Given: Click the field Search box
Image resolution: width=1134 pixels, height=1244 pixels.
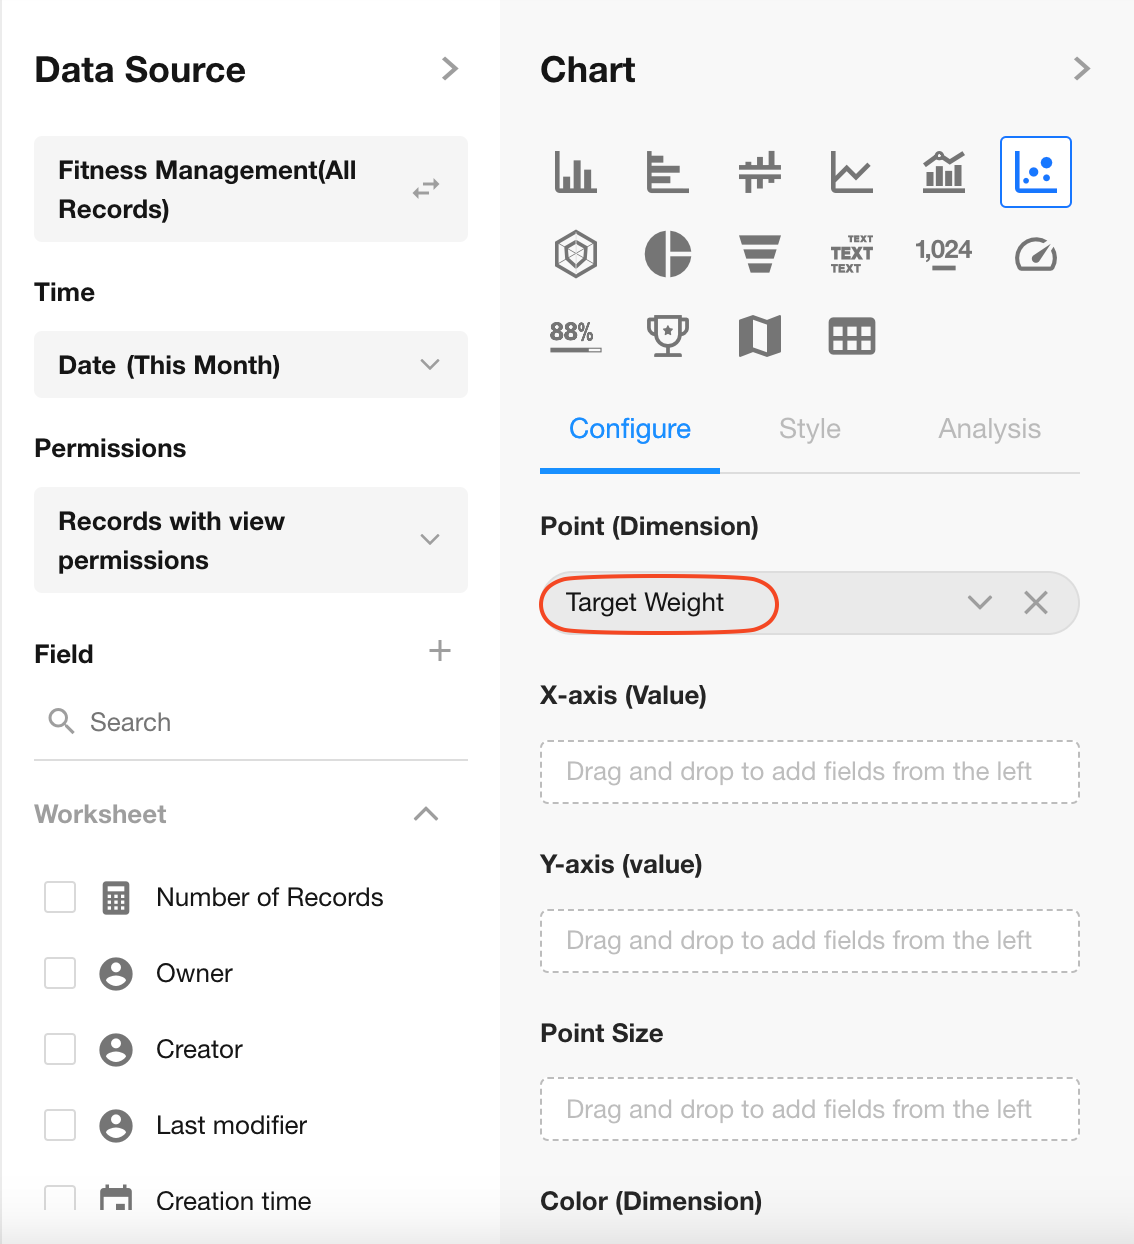Looking at the screenshot, I should (x=250, y=722).
